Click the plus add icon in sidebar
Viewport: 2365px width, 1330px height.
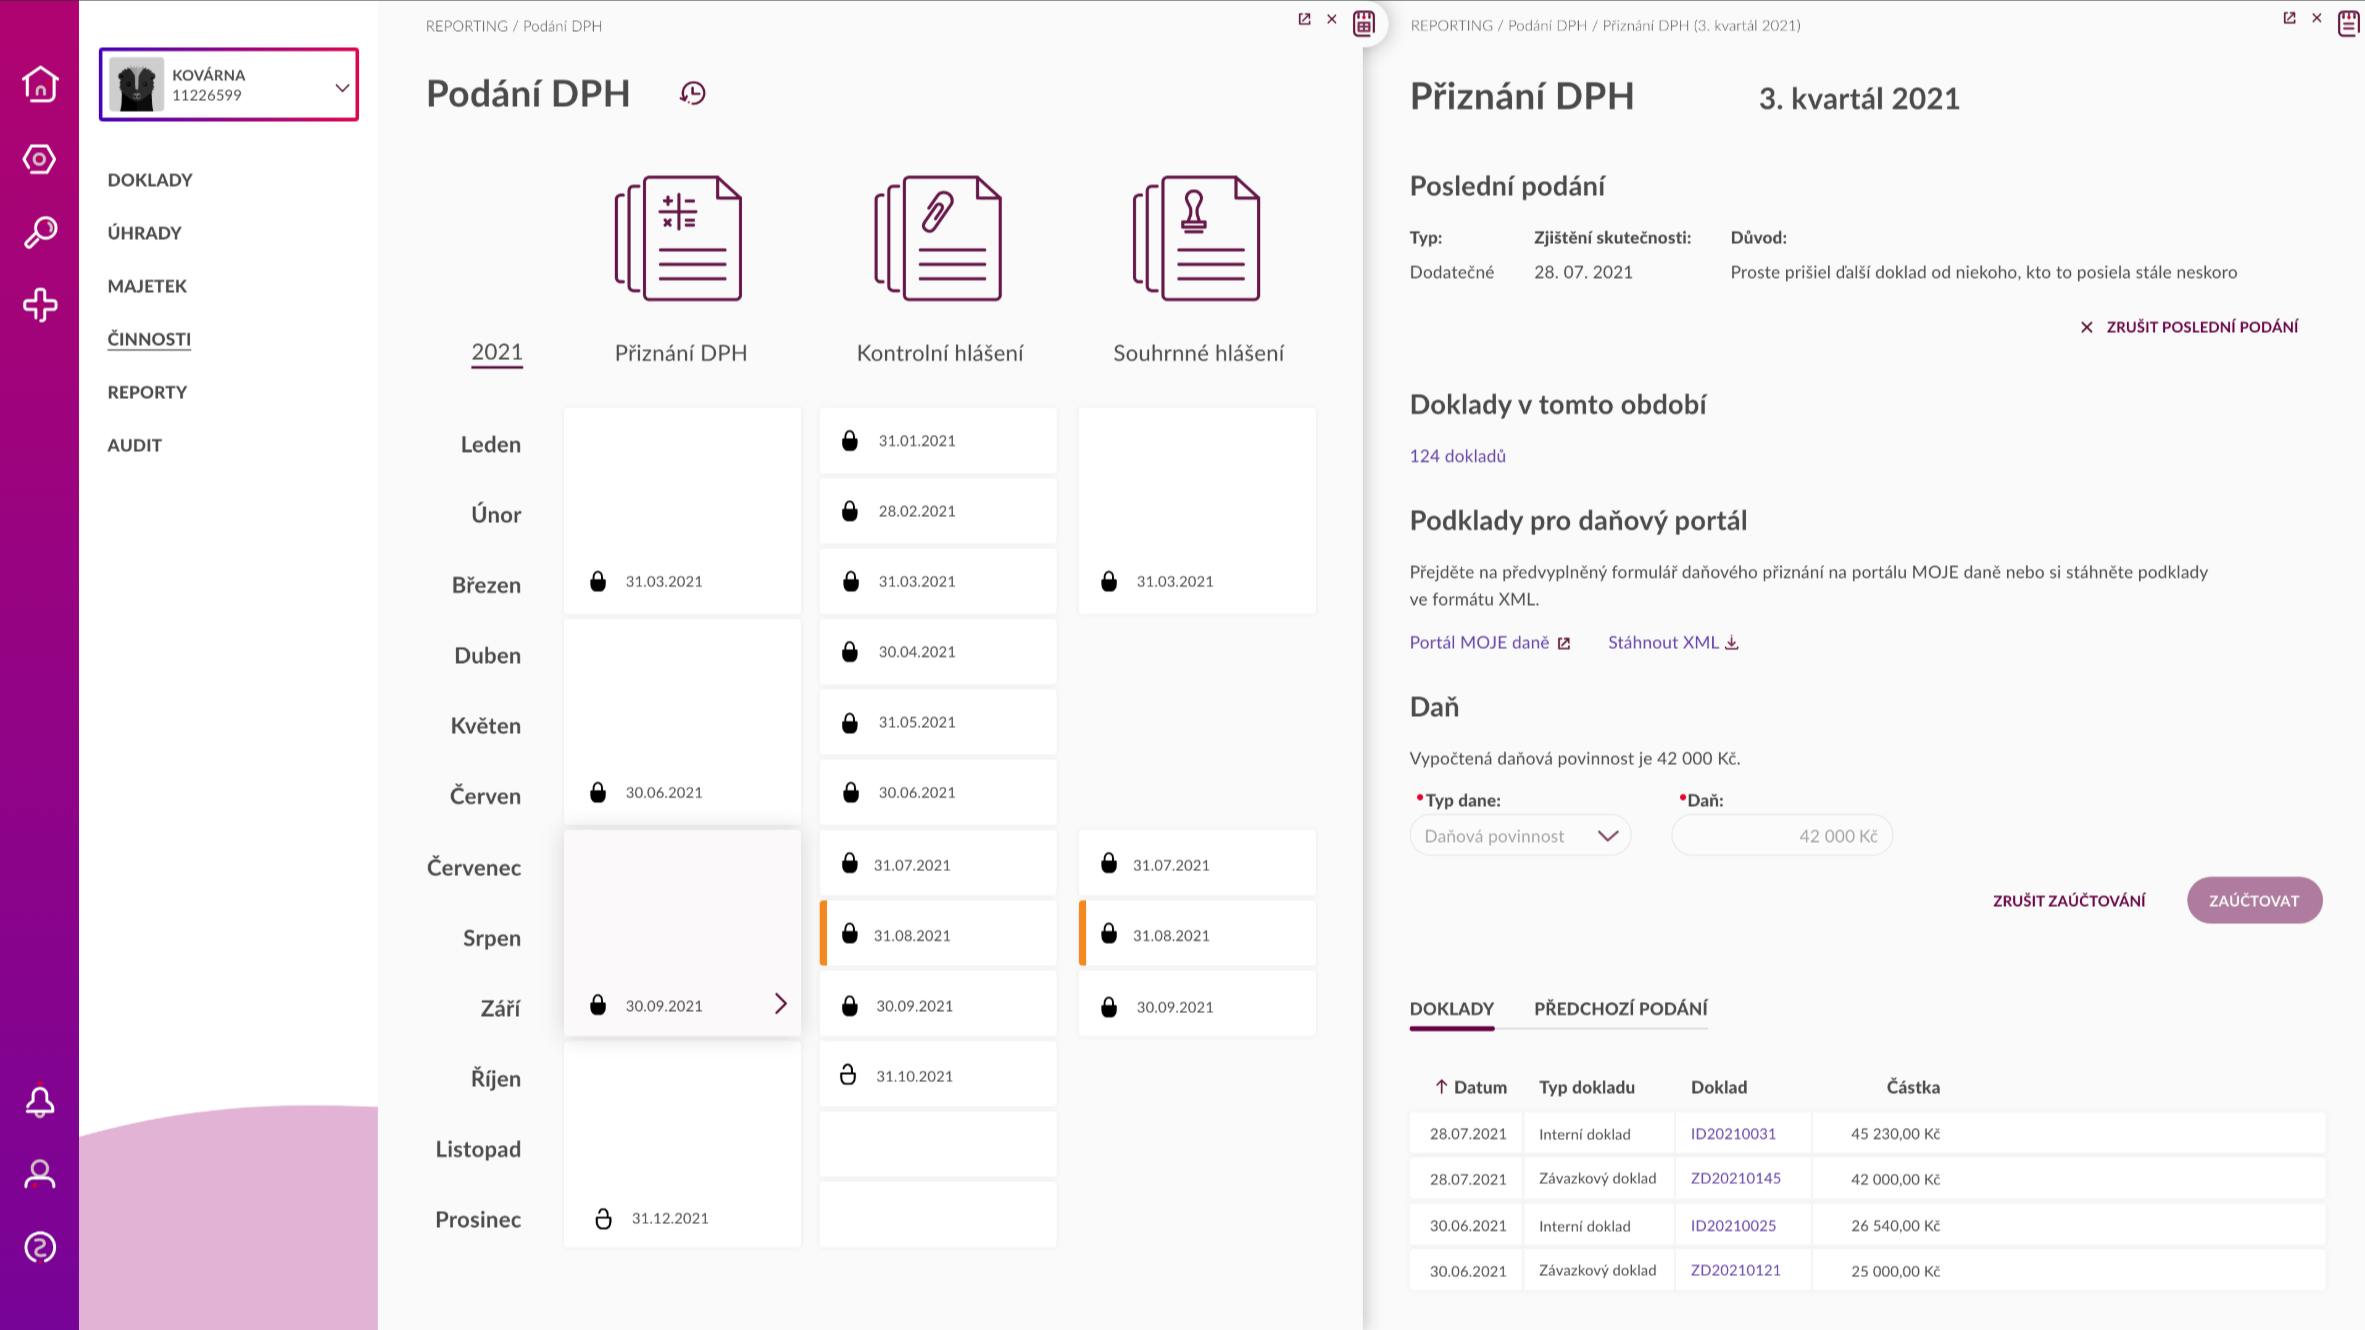pos(40,305)
